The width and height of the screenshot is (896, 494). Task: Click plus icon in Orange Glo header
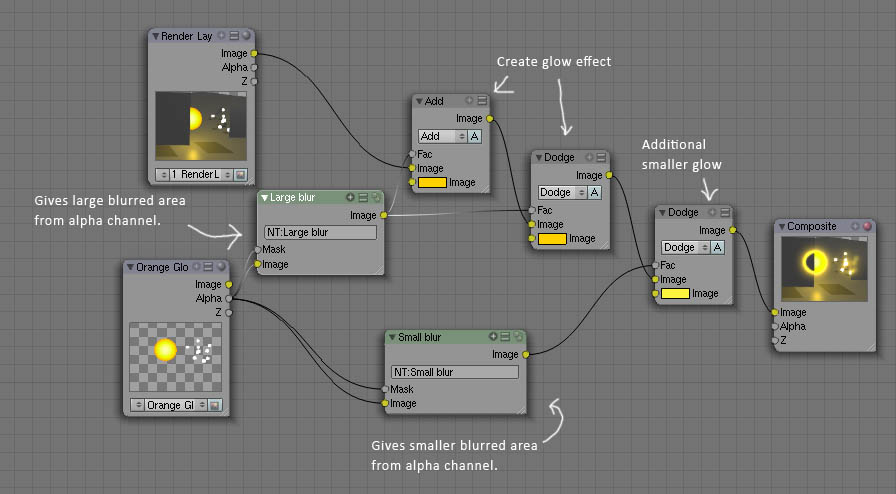click(x=197, y=266)
